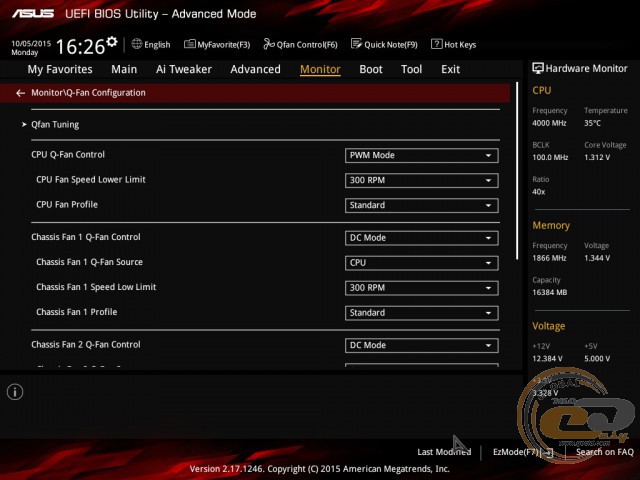Click the memory frequency 1866 MHz value
The width and height of the screenshot is (640, 480).
click(549, 258)
